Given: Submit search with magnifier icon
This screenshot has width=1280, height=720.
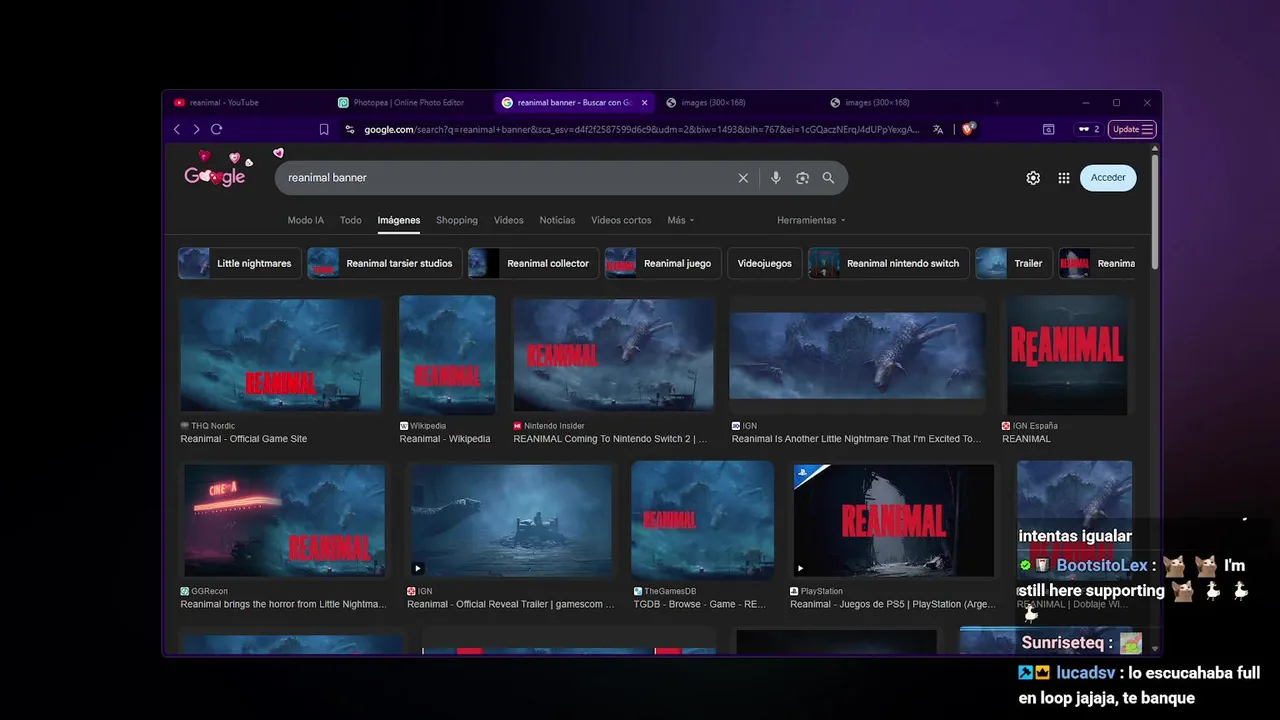Looking at the screenshot, I should [x=828, y=178].
